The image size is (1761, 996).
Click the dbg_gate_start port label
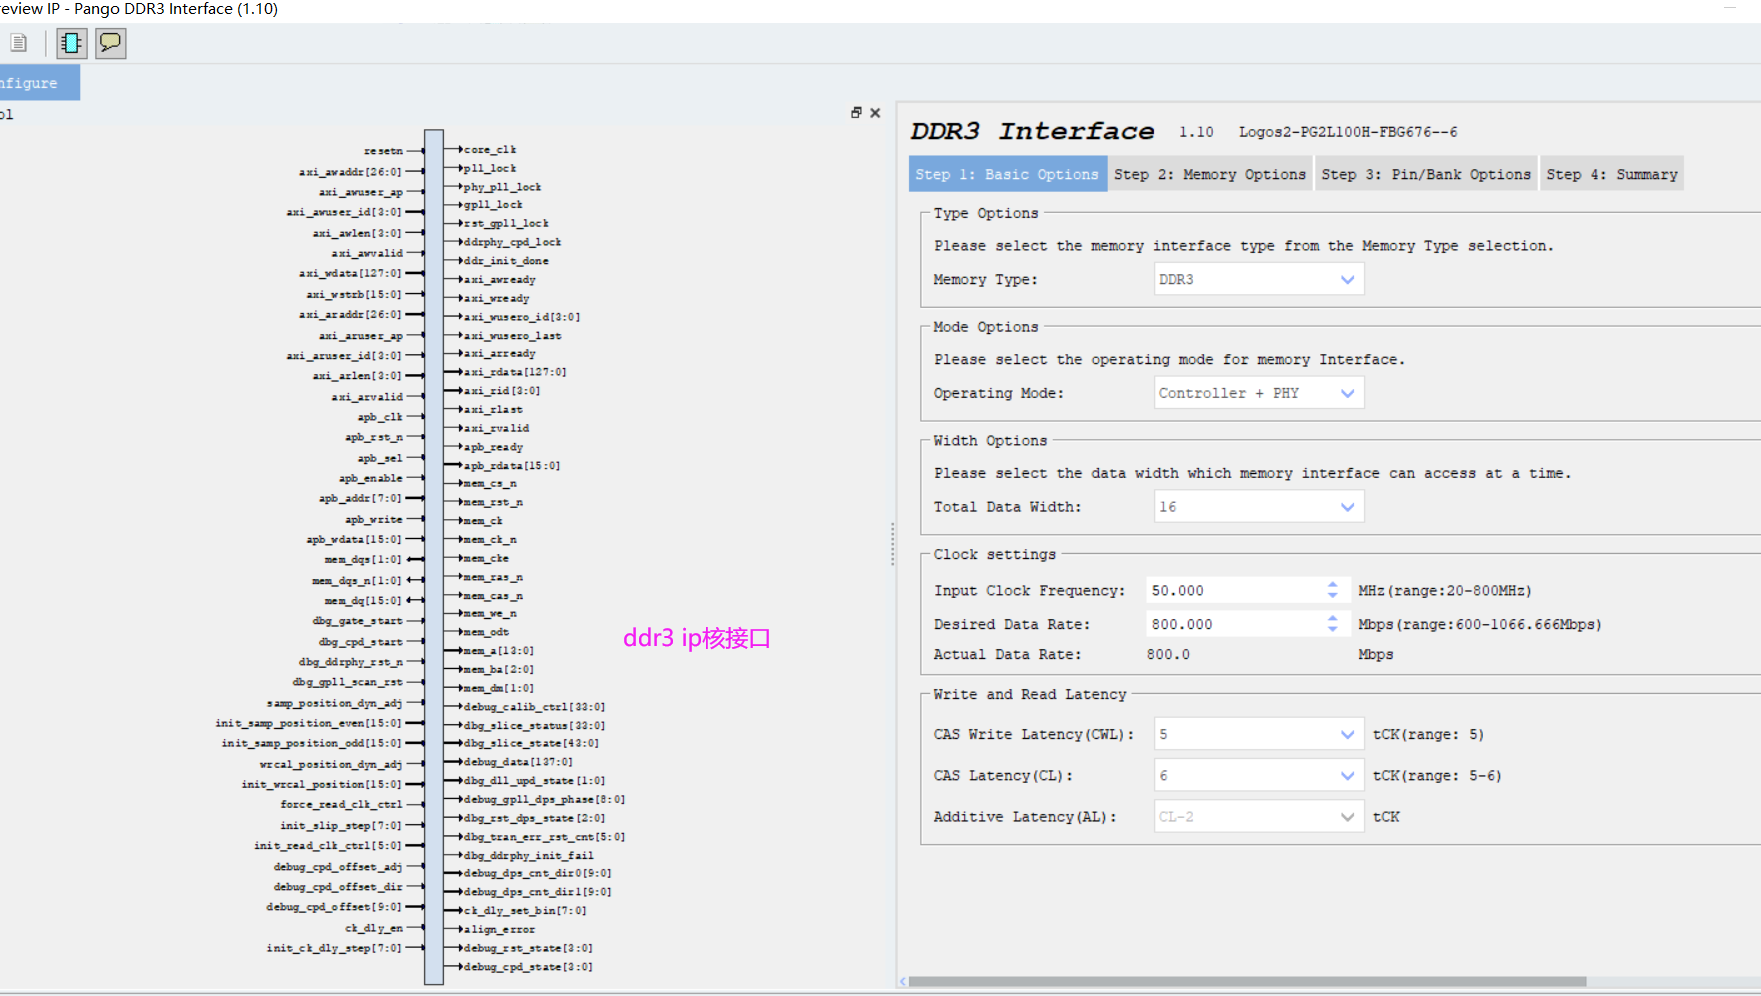click(357, 621)
